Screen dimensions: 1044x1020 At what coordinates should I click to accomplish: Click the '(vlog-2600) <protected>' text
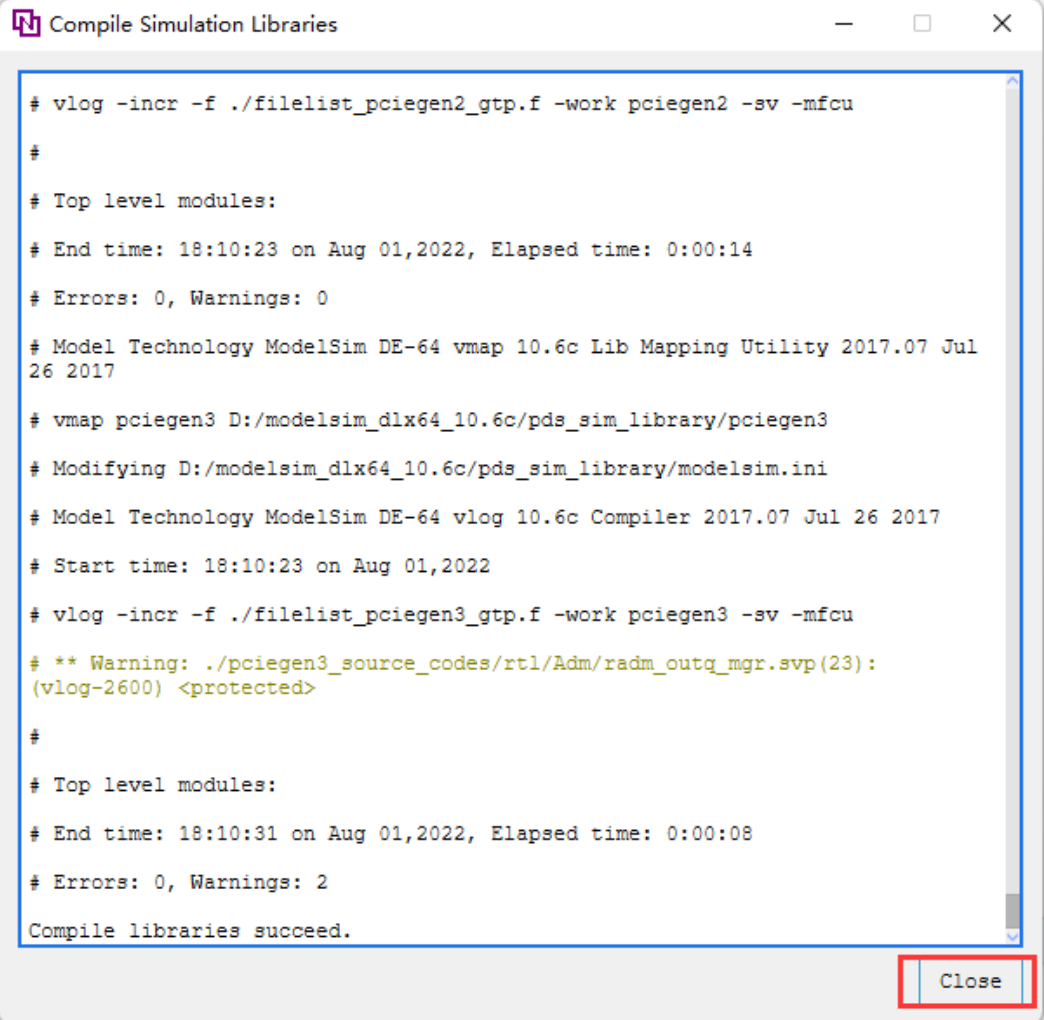click(172, 688)
